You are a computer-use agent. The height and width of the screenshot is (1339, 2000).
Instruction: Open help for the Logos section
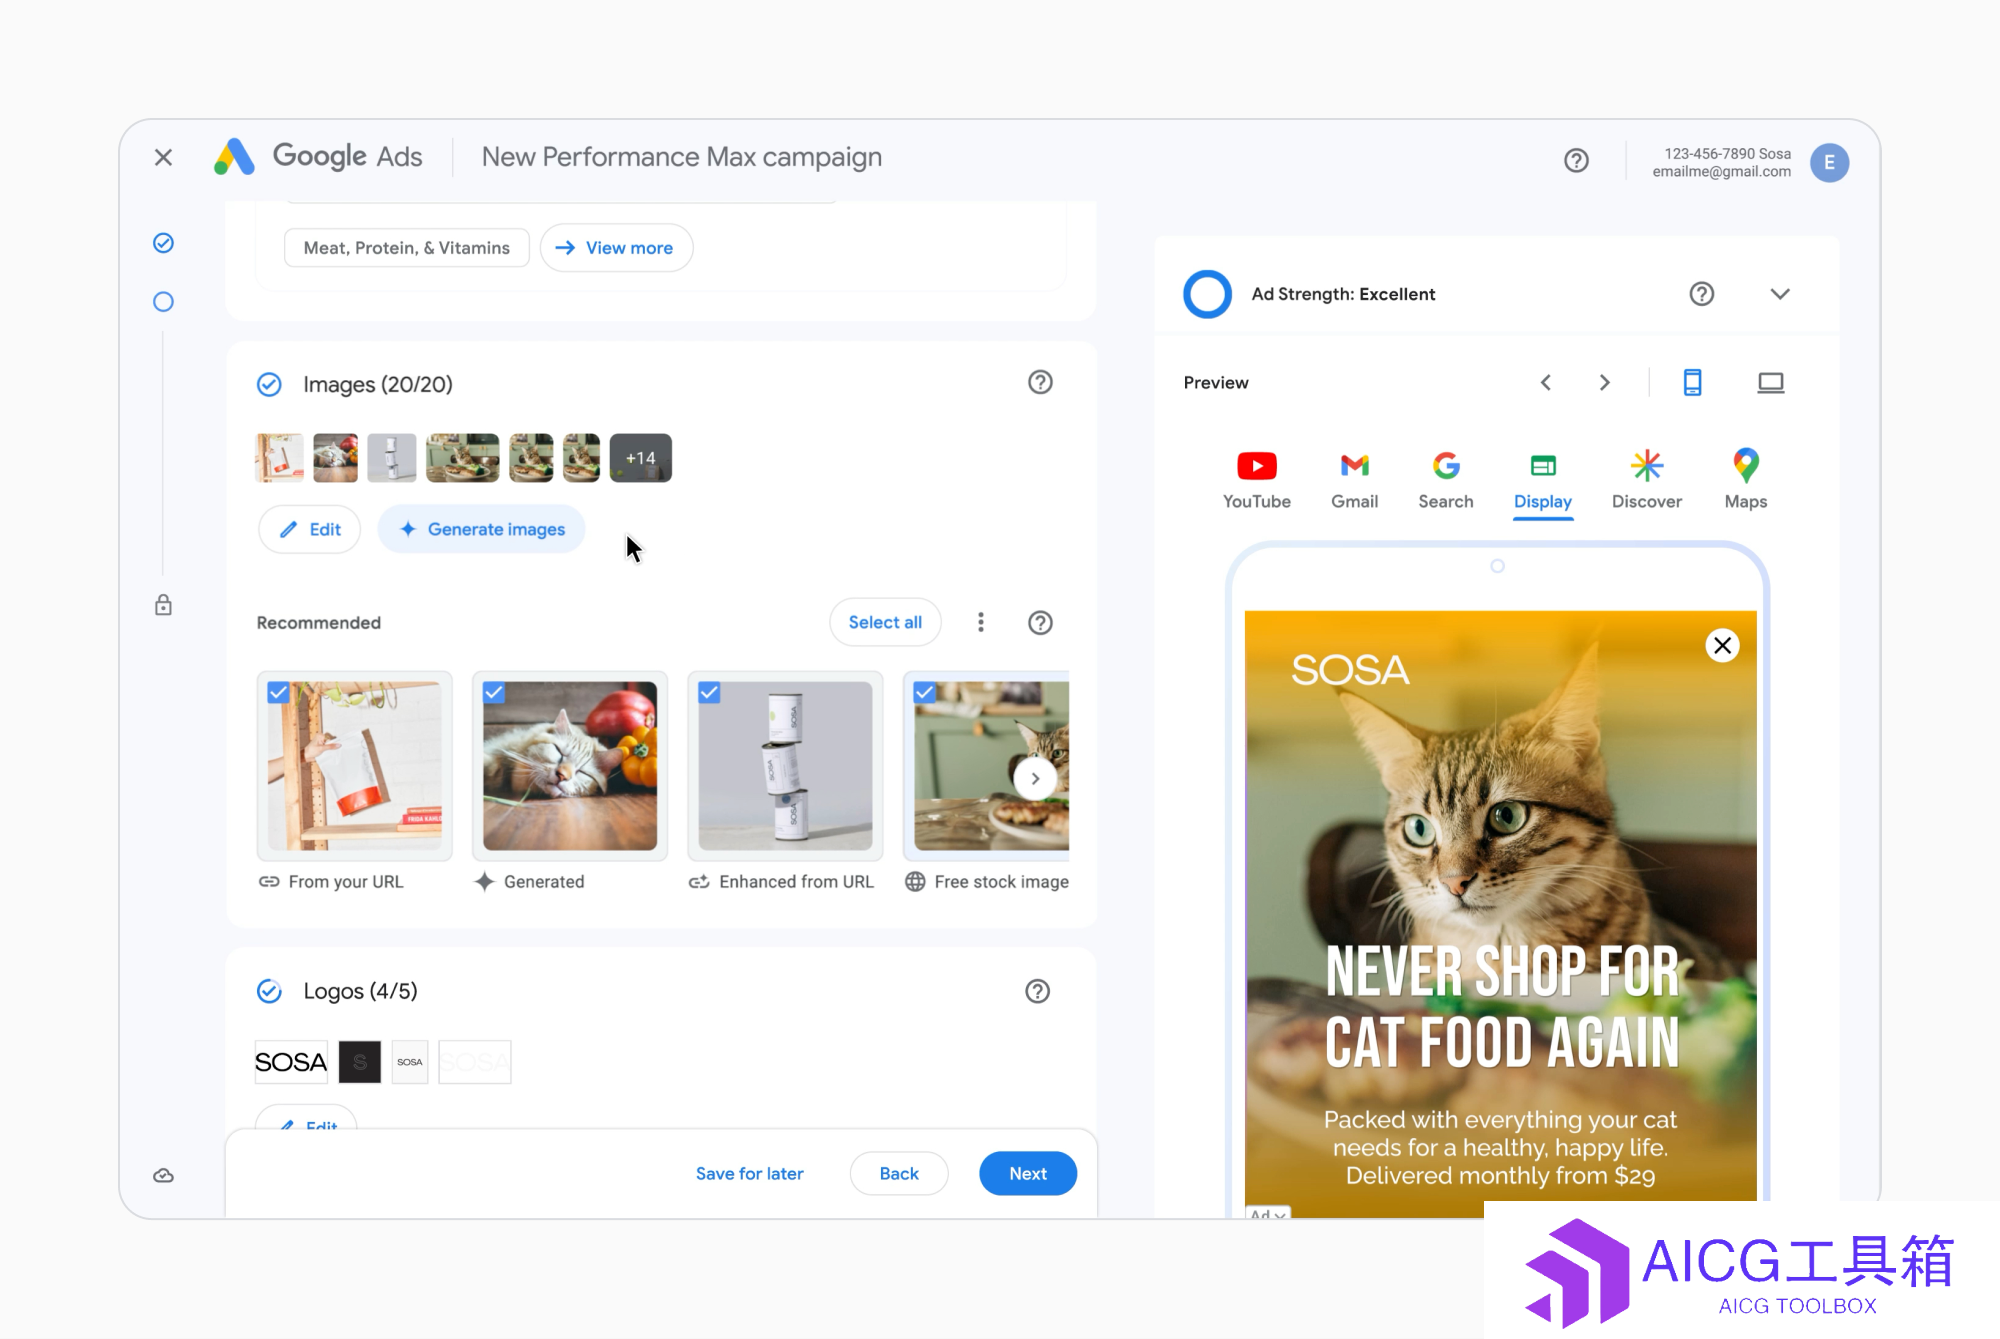pyautogui.click(x=1037, y=991)
